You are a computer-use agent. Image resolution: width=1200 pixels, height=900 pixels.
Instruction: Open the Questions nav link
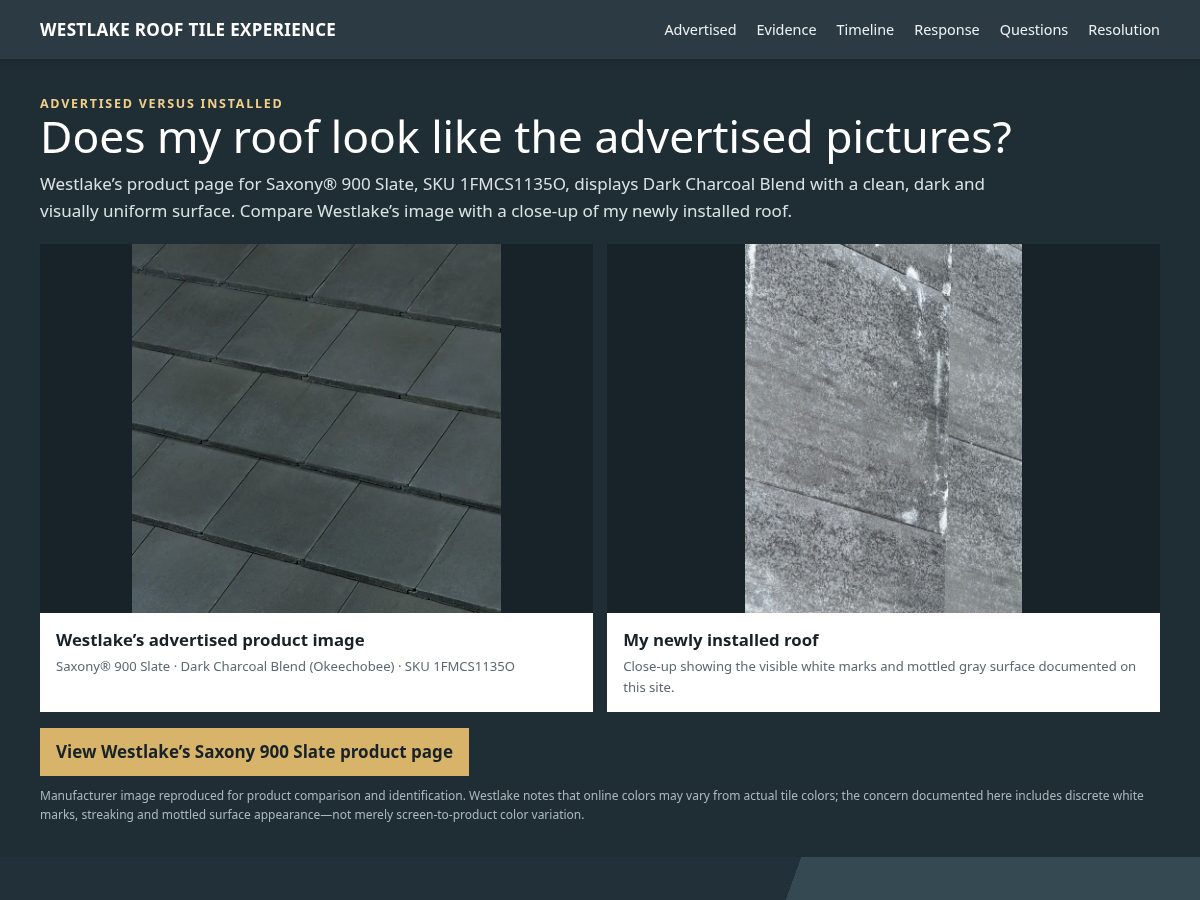[1034, 30]
